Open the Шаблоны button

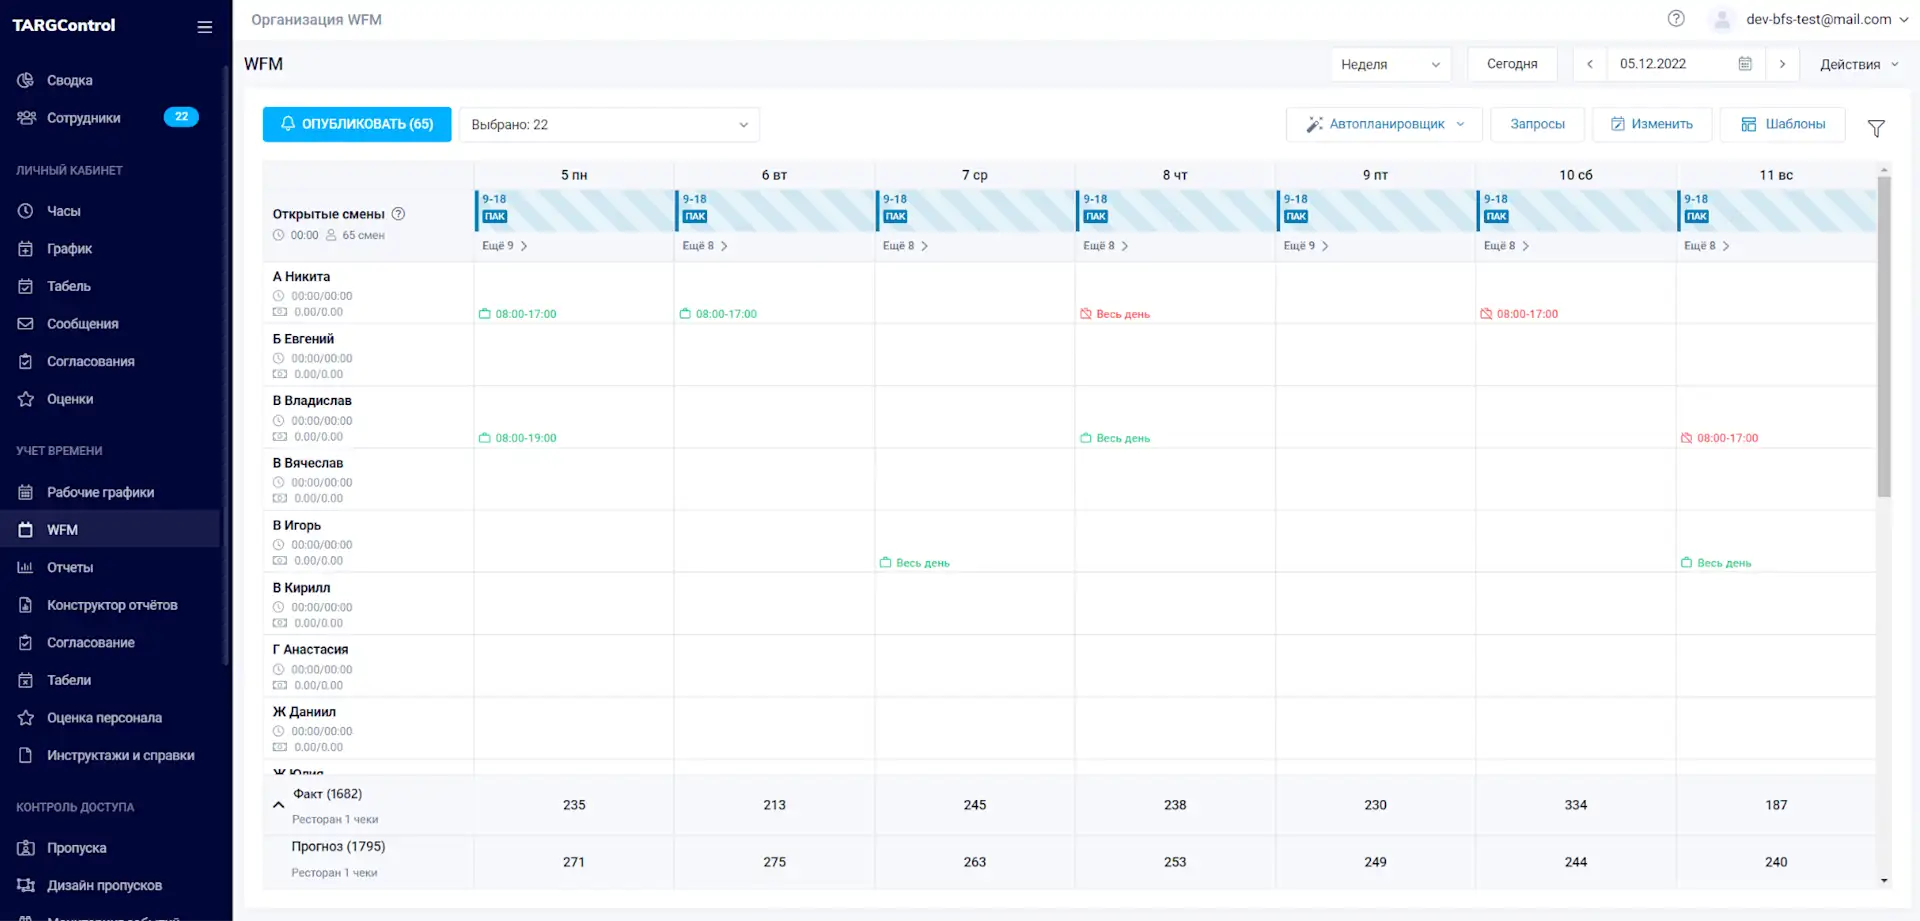[x=1783, y=124]
